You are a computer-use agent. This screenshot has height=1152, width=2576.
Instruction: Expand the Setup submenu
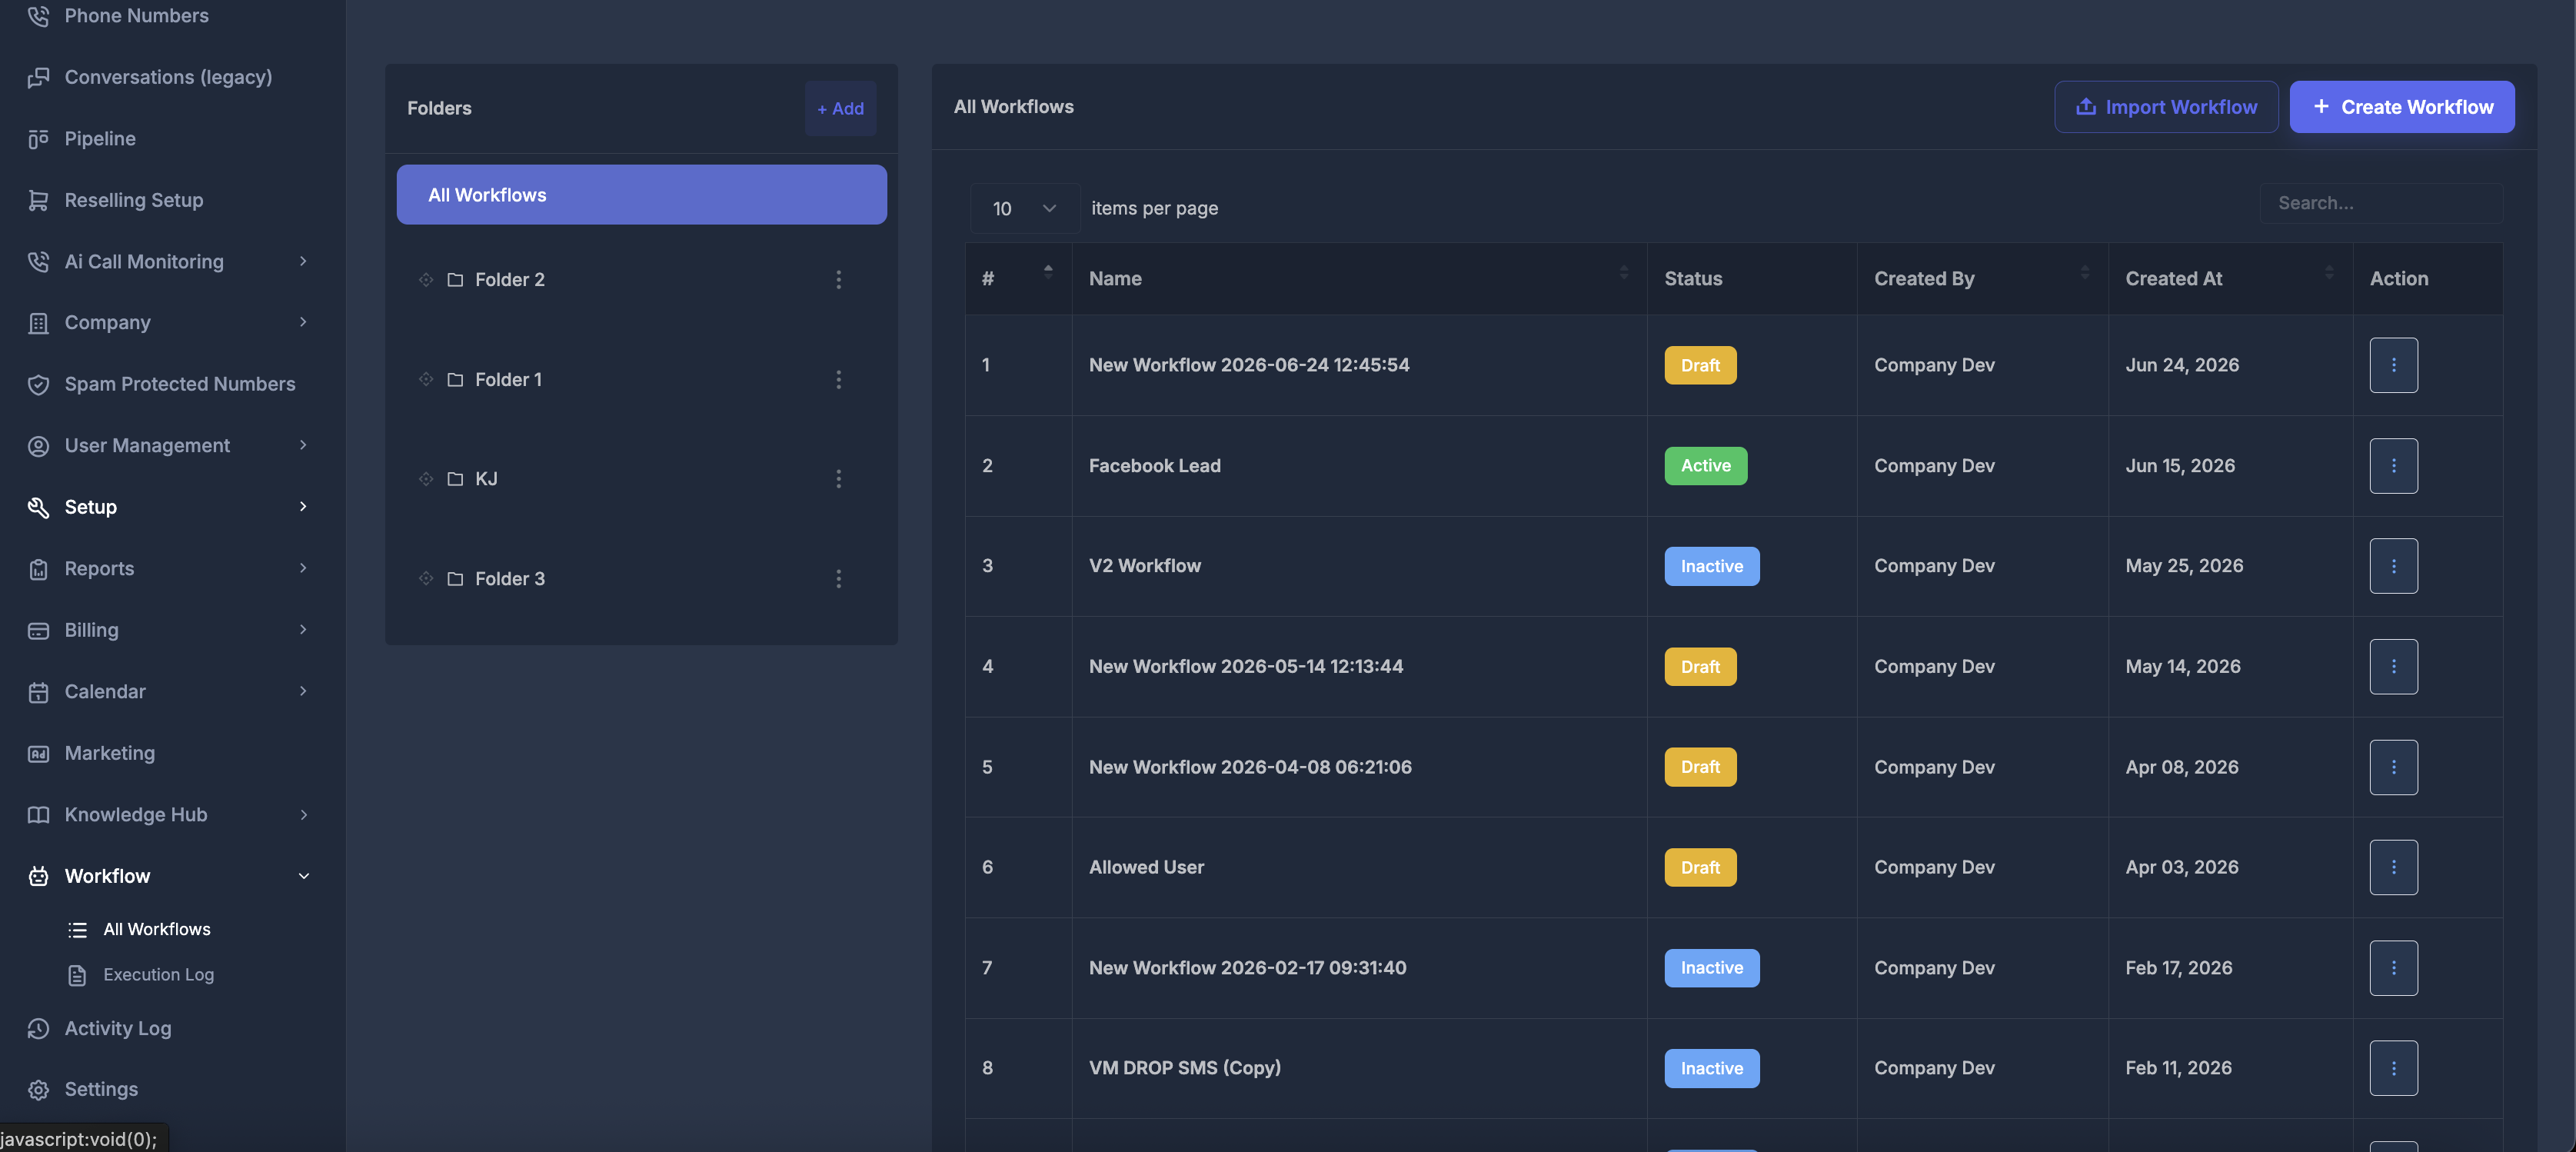[x=303, y=507]
